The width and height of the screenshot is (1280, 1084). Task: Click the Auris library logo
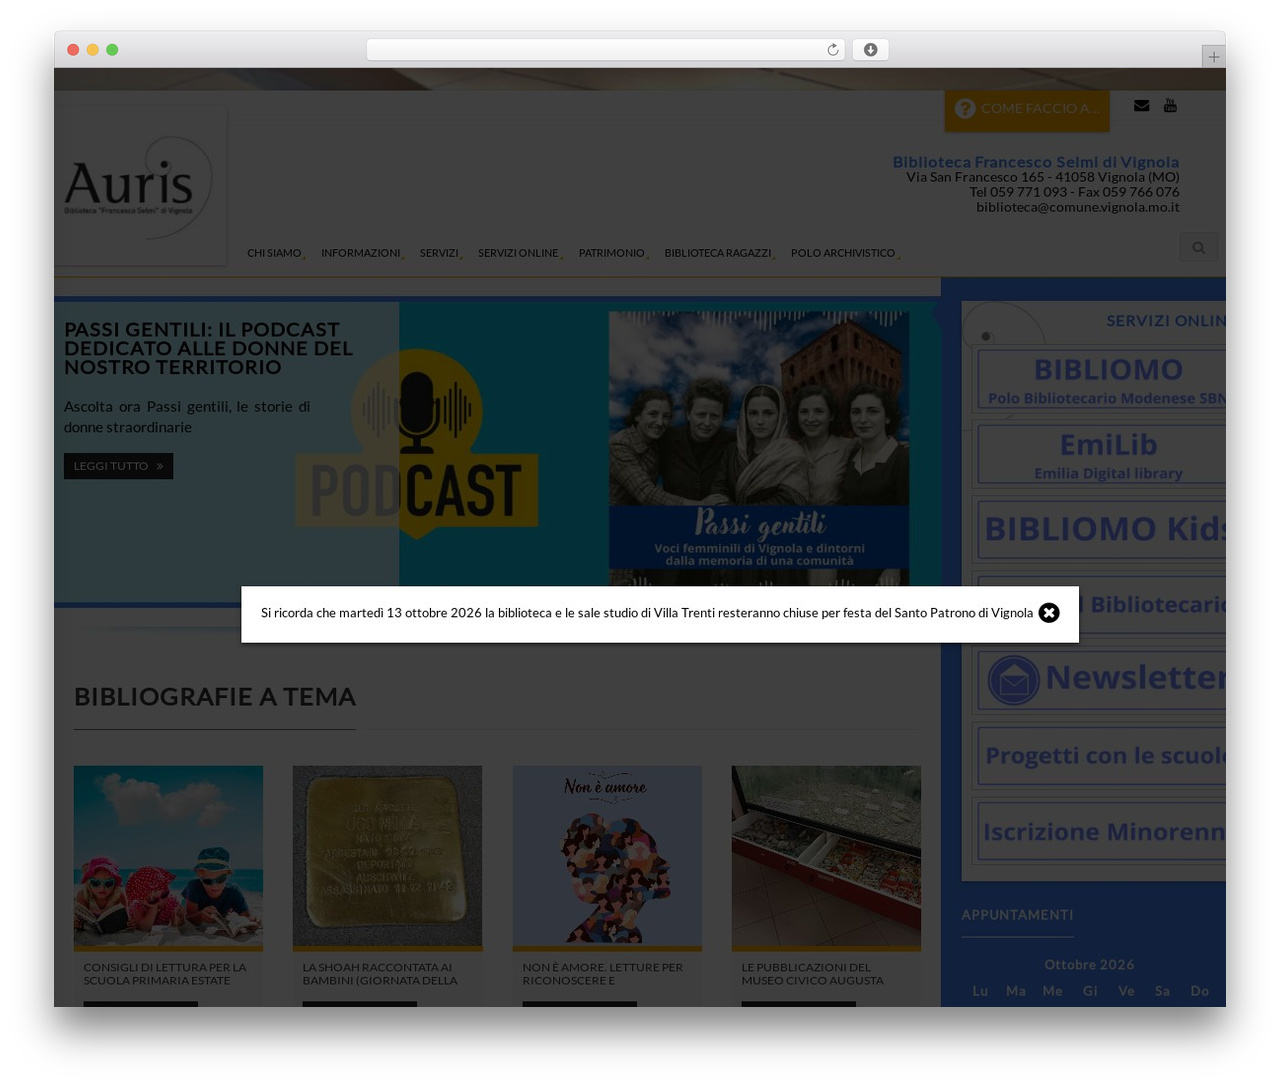point(140,187)
